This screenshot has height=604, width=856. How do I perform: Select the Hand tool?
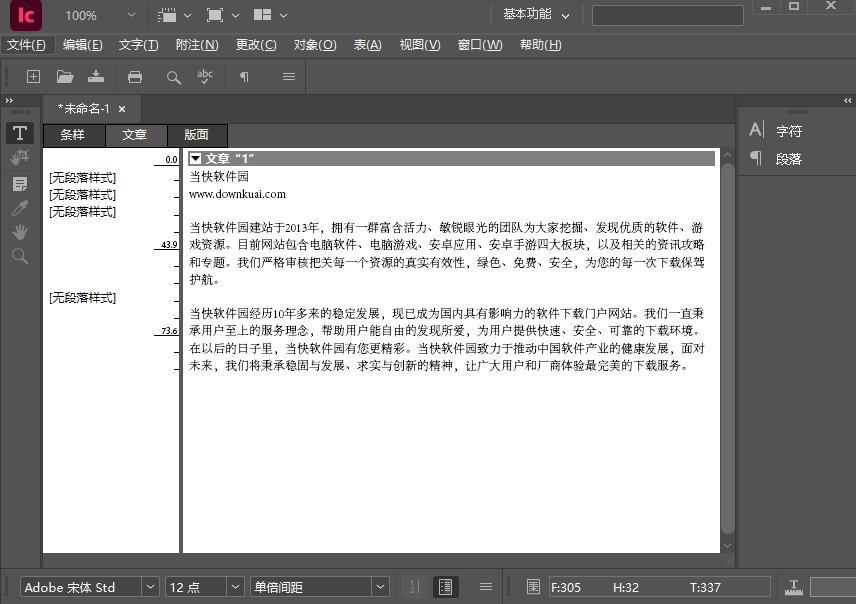point(19,232)
